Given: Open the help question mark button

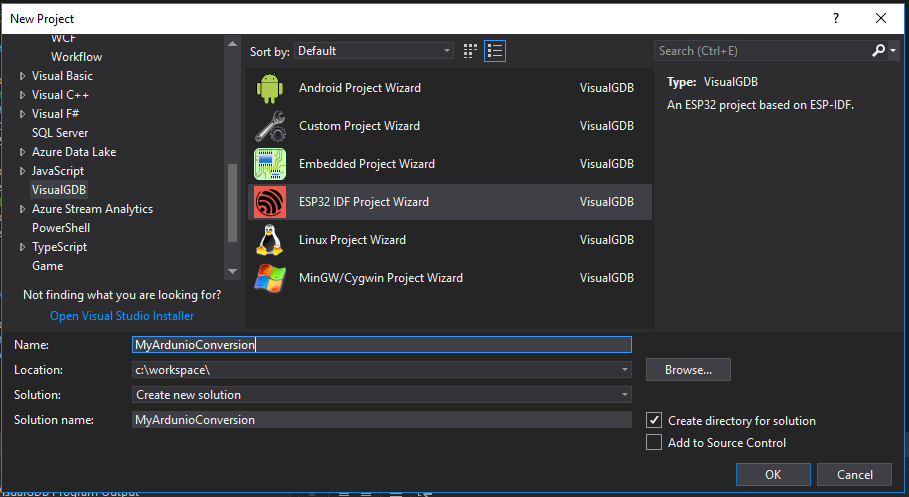Looking at the screenshot, I should click(835, 19).
